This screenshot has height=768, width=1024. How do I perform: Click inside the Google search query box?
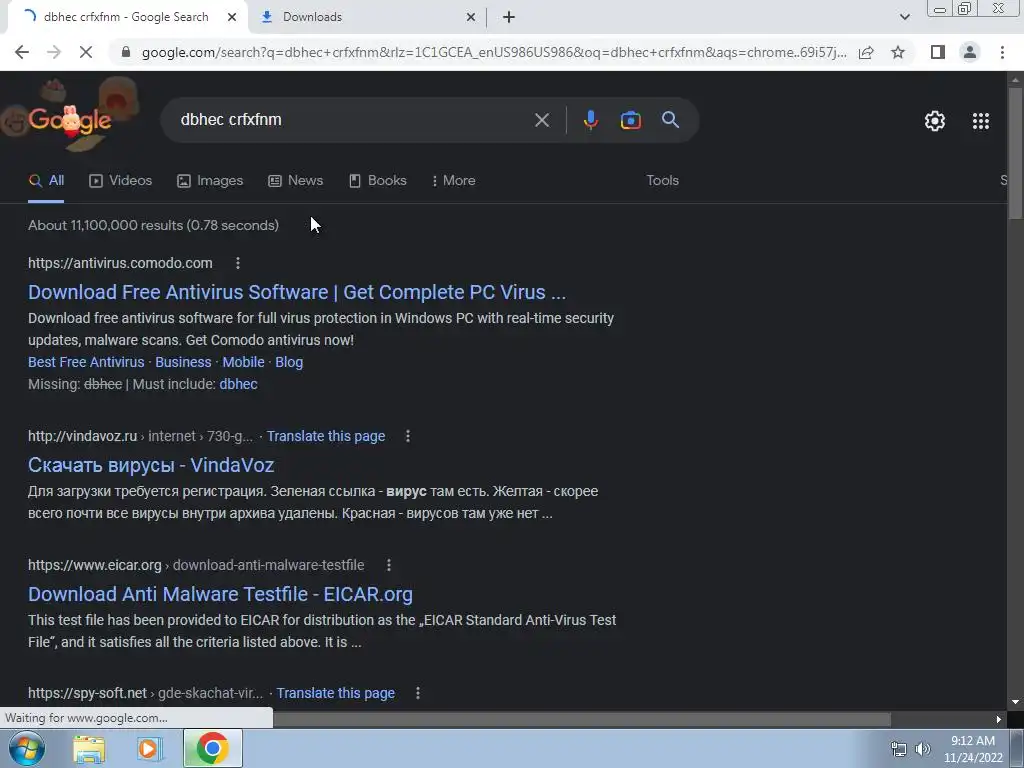click(x=353, y=120)
